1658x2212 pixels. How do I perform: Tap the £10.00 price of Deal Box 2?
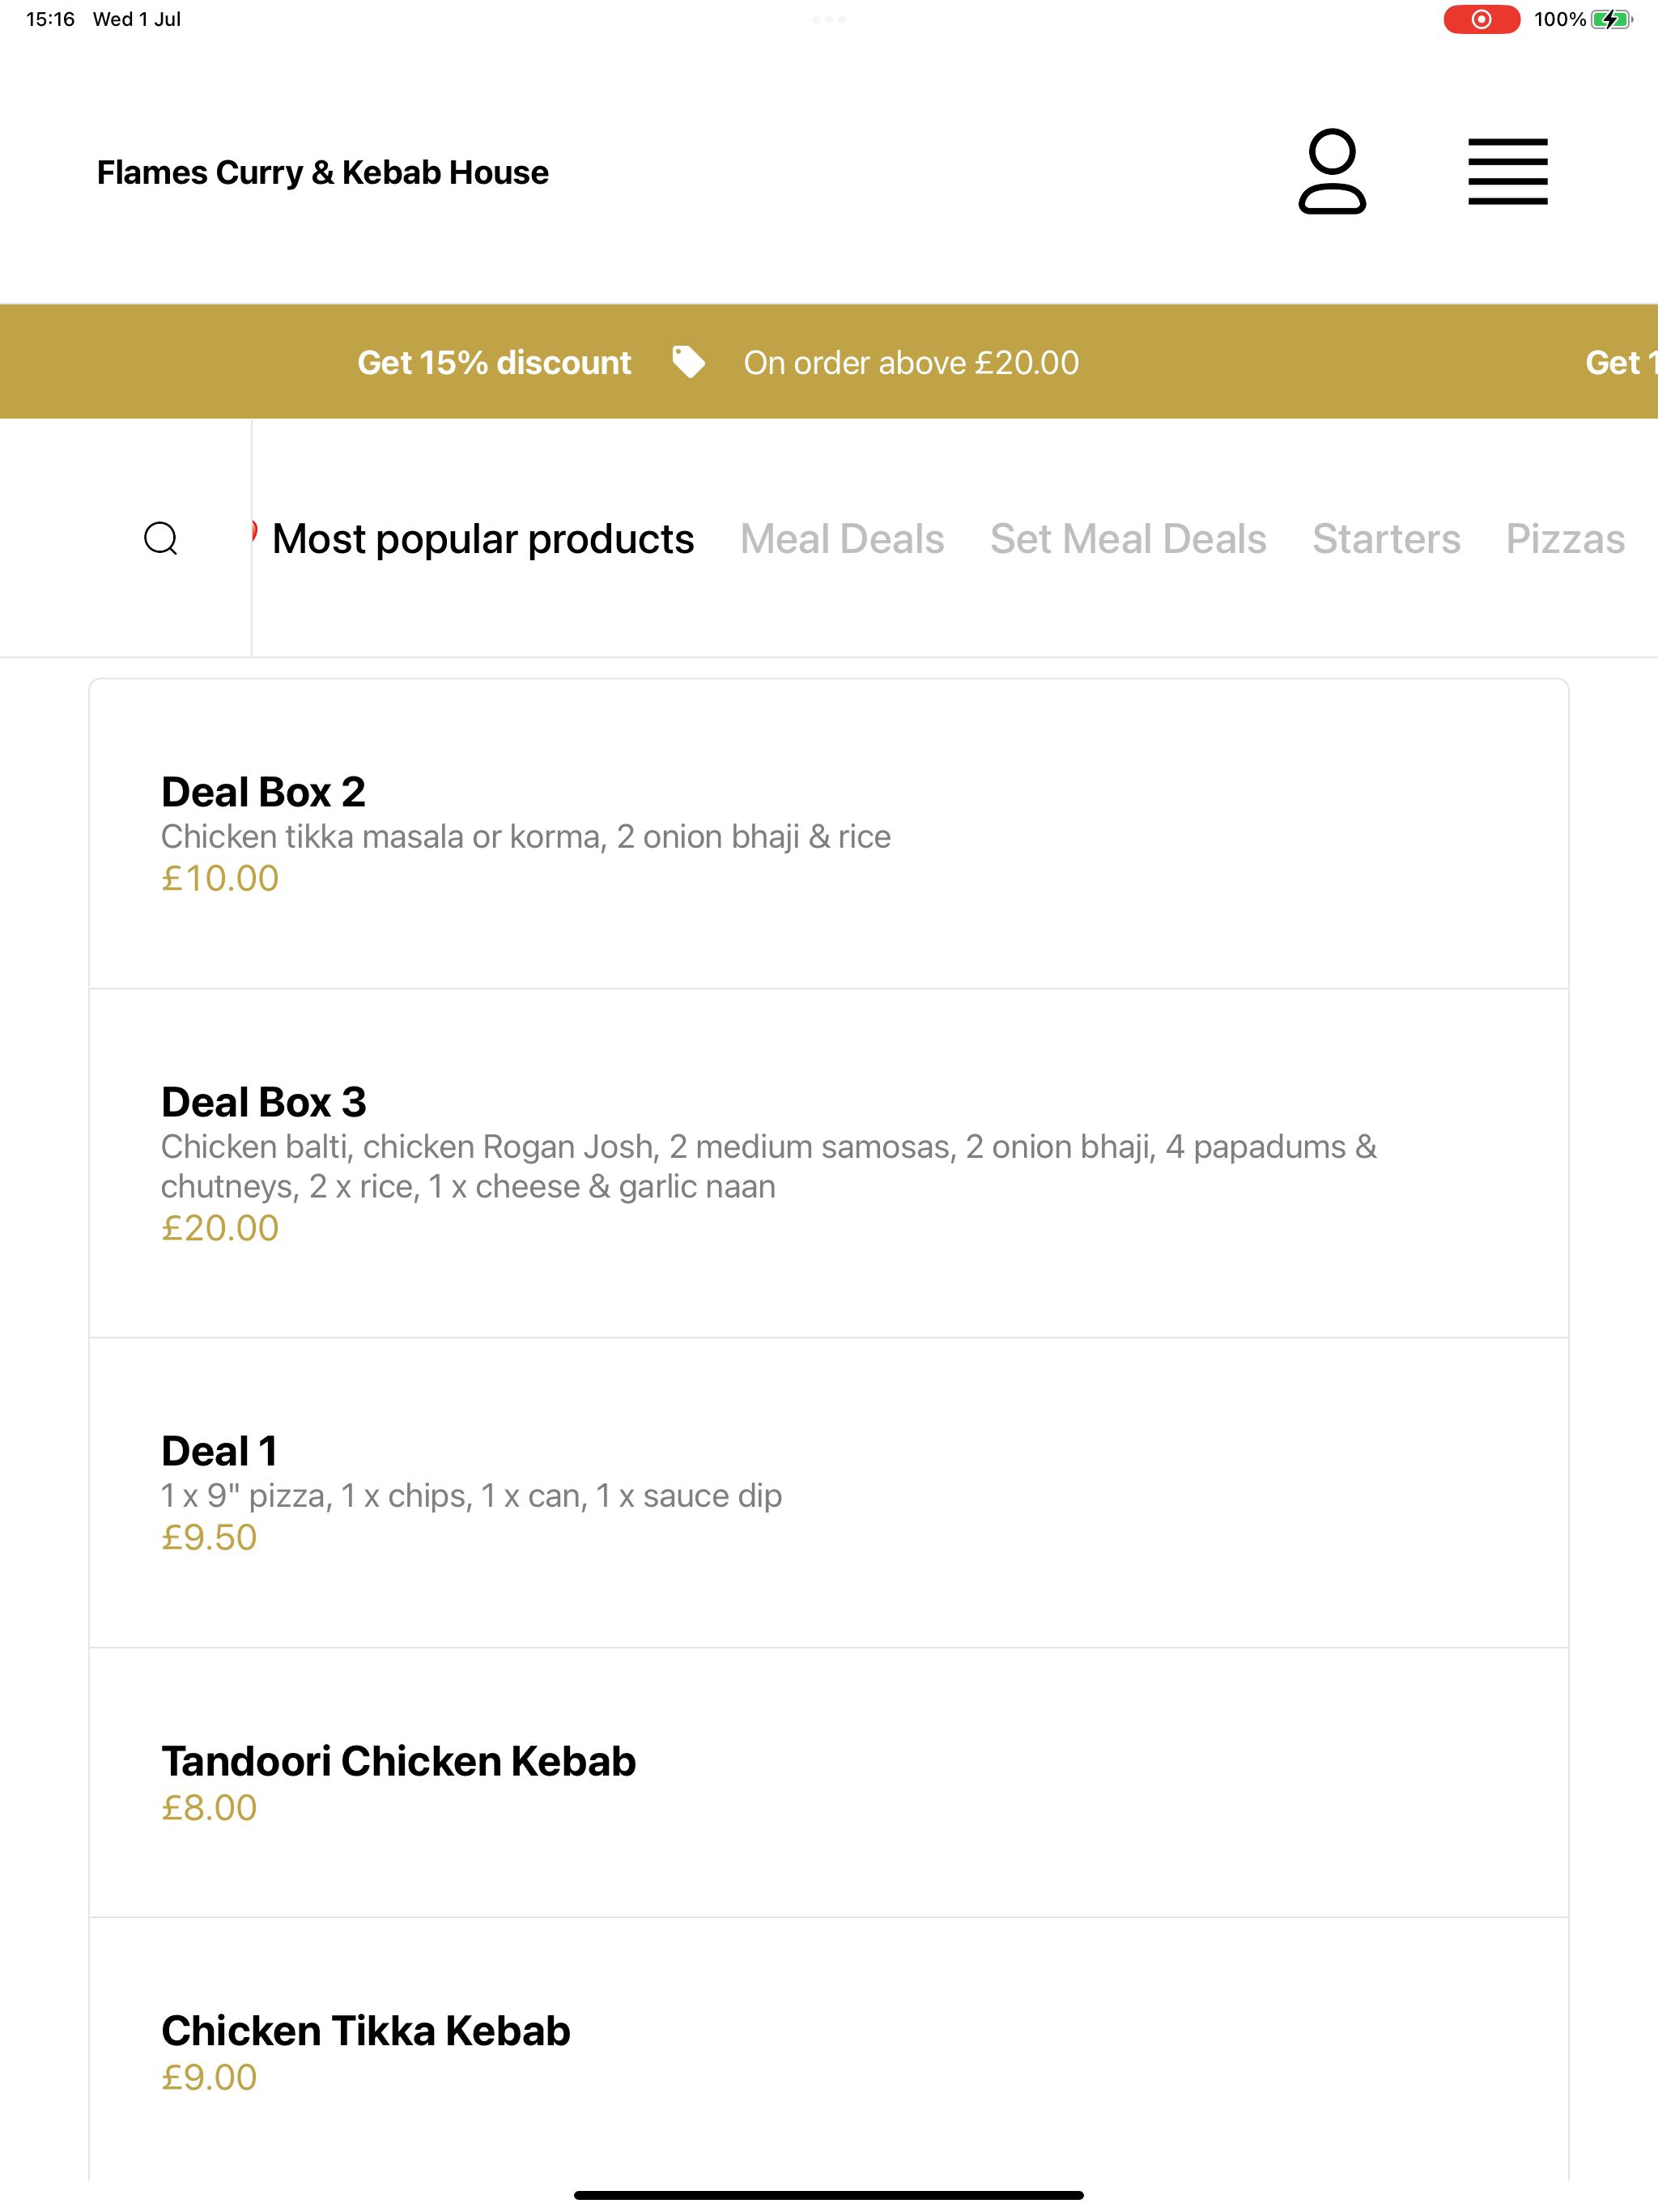coord(220,878)
